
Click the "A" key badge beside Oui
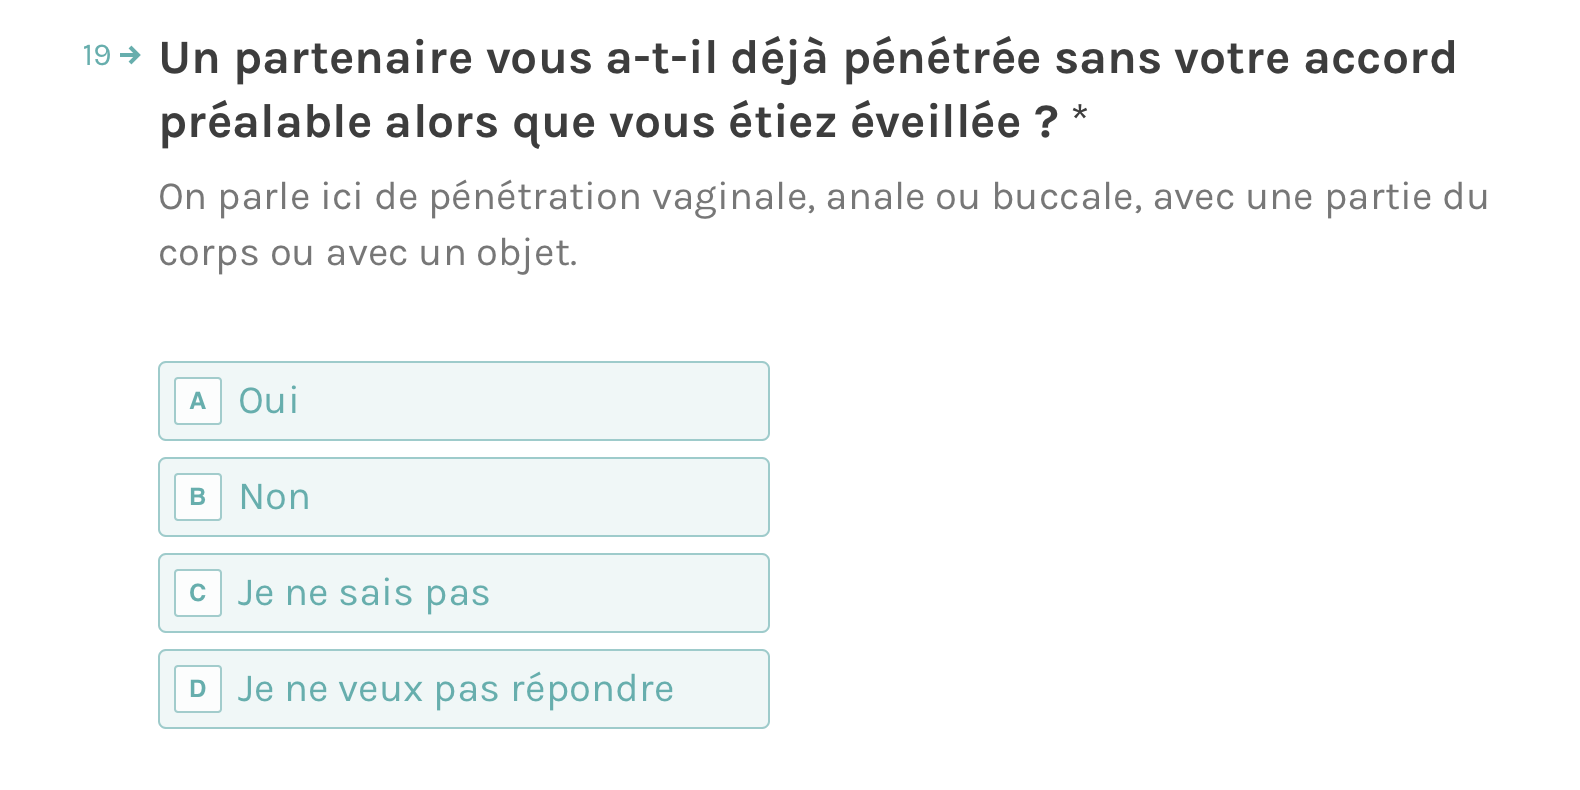pyautogui.click(x=198, y=401)
